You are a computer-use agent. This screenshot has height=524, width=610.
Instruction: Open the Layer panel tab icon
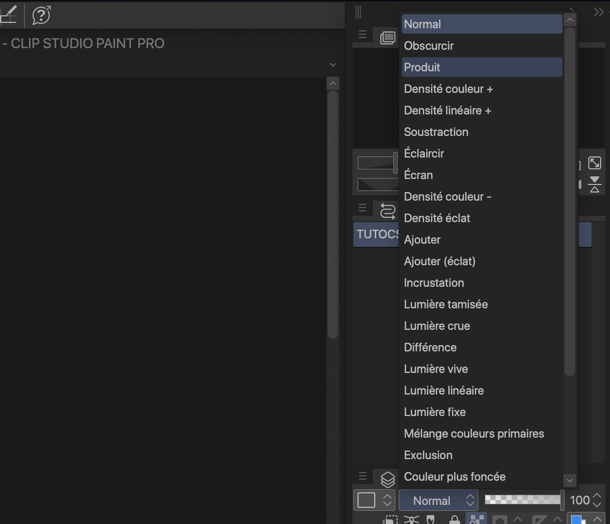388,479
